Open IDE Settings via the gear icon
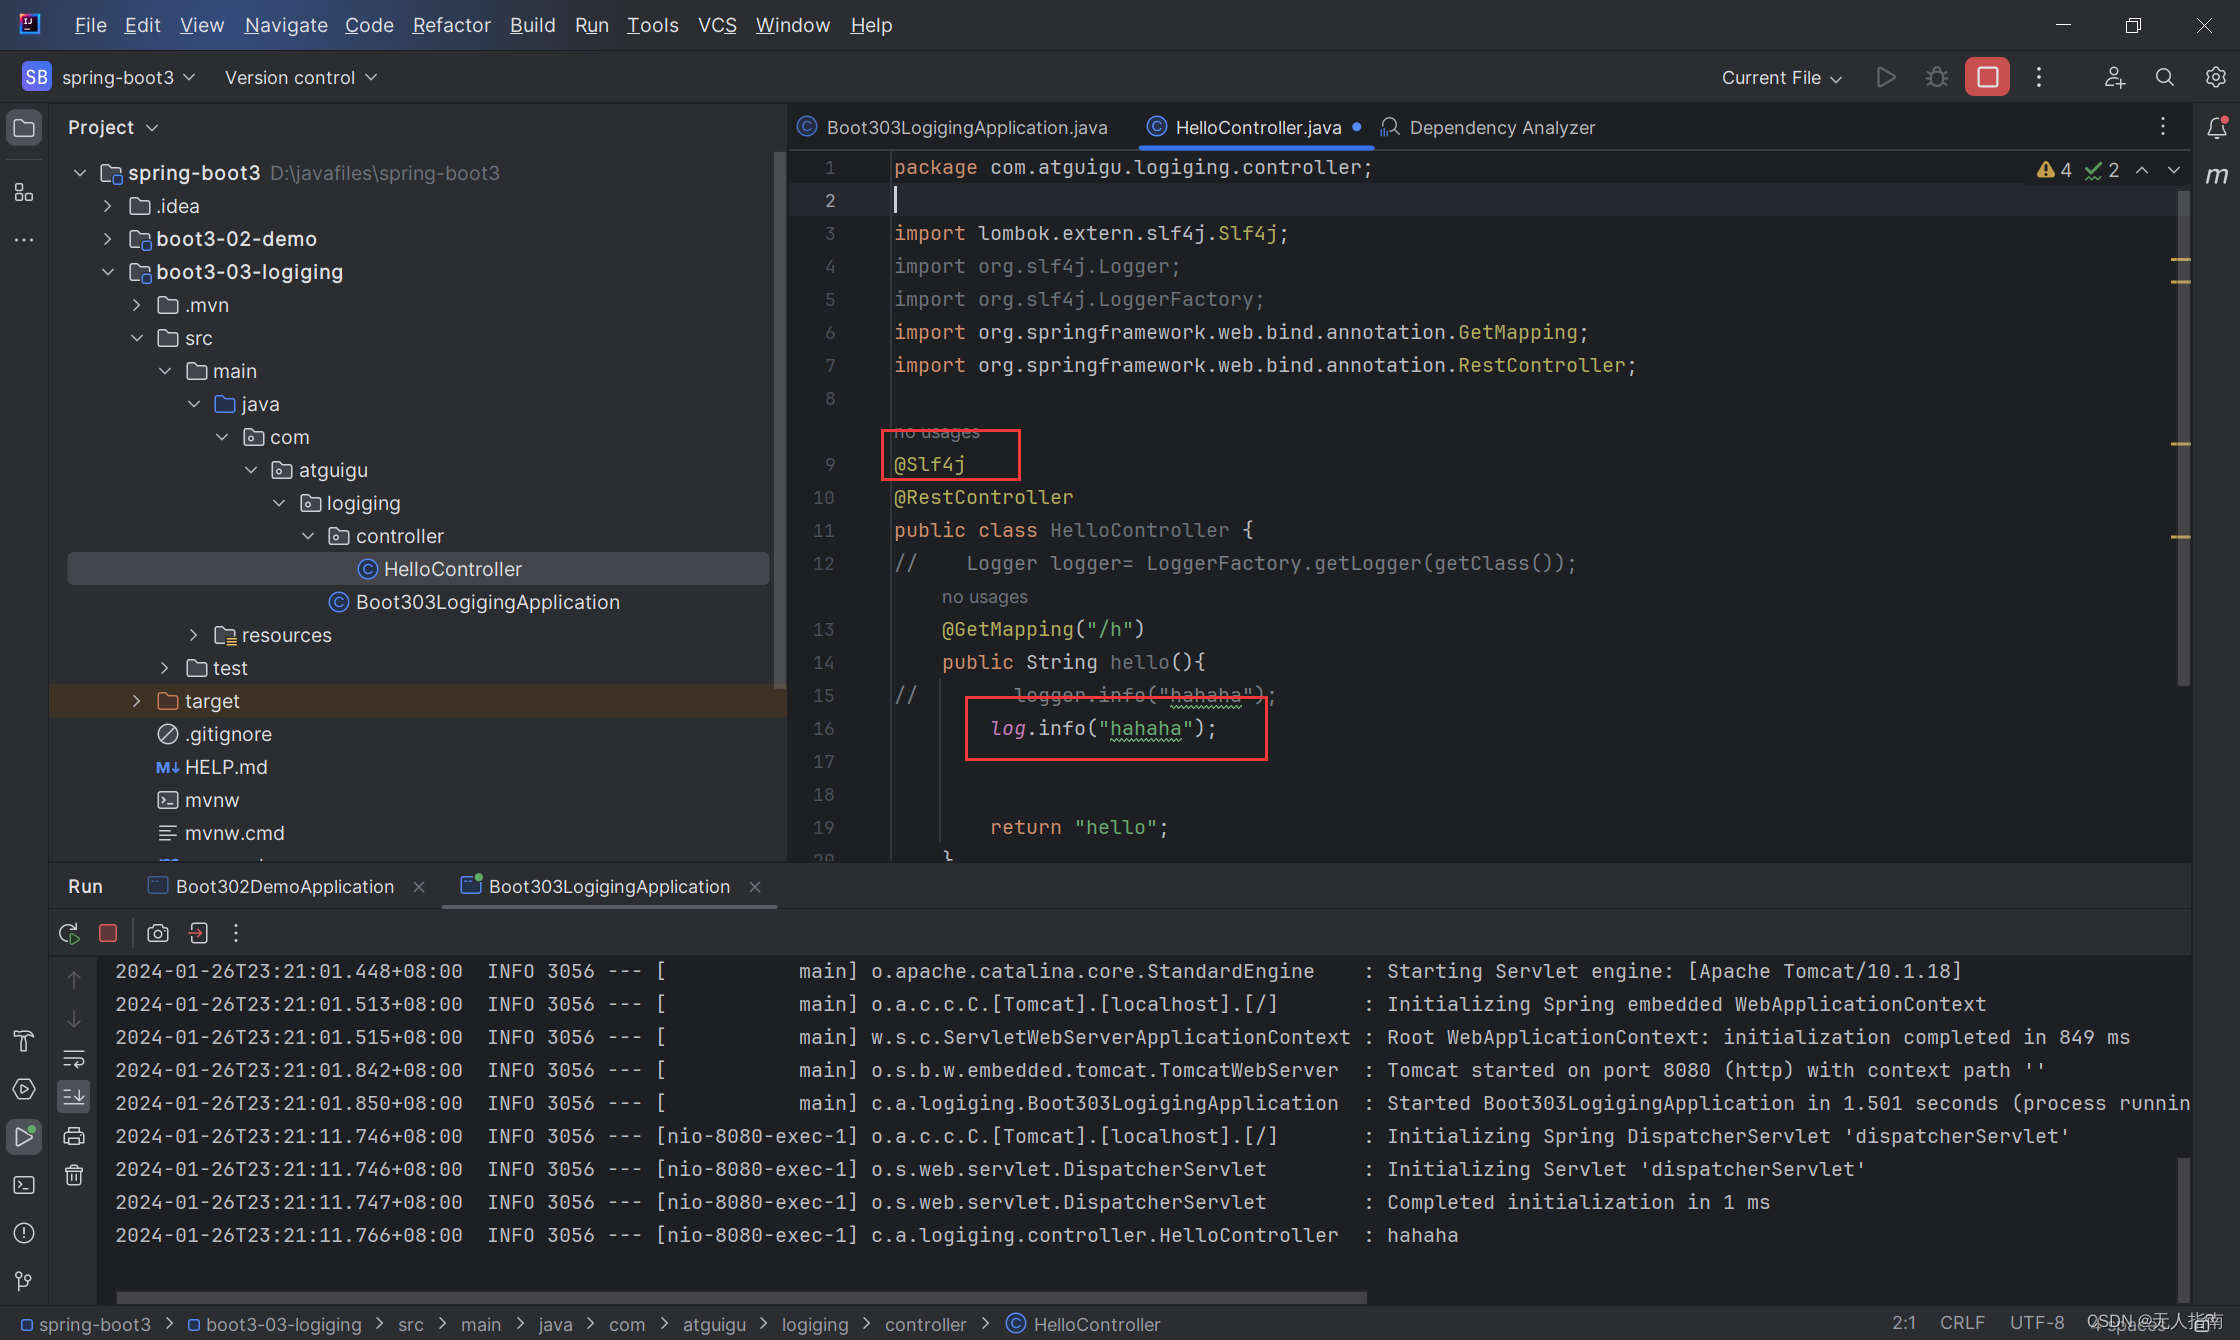Image resolution: width=2240 pixels, height=1340 pixels. point(2215,77)
